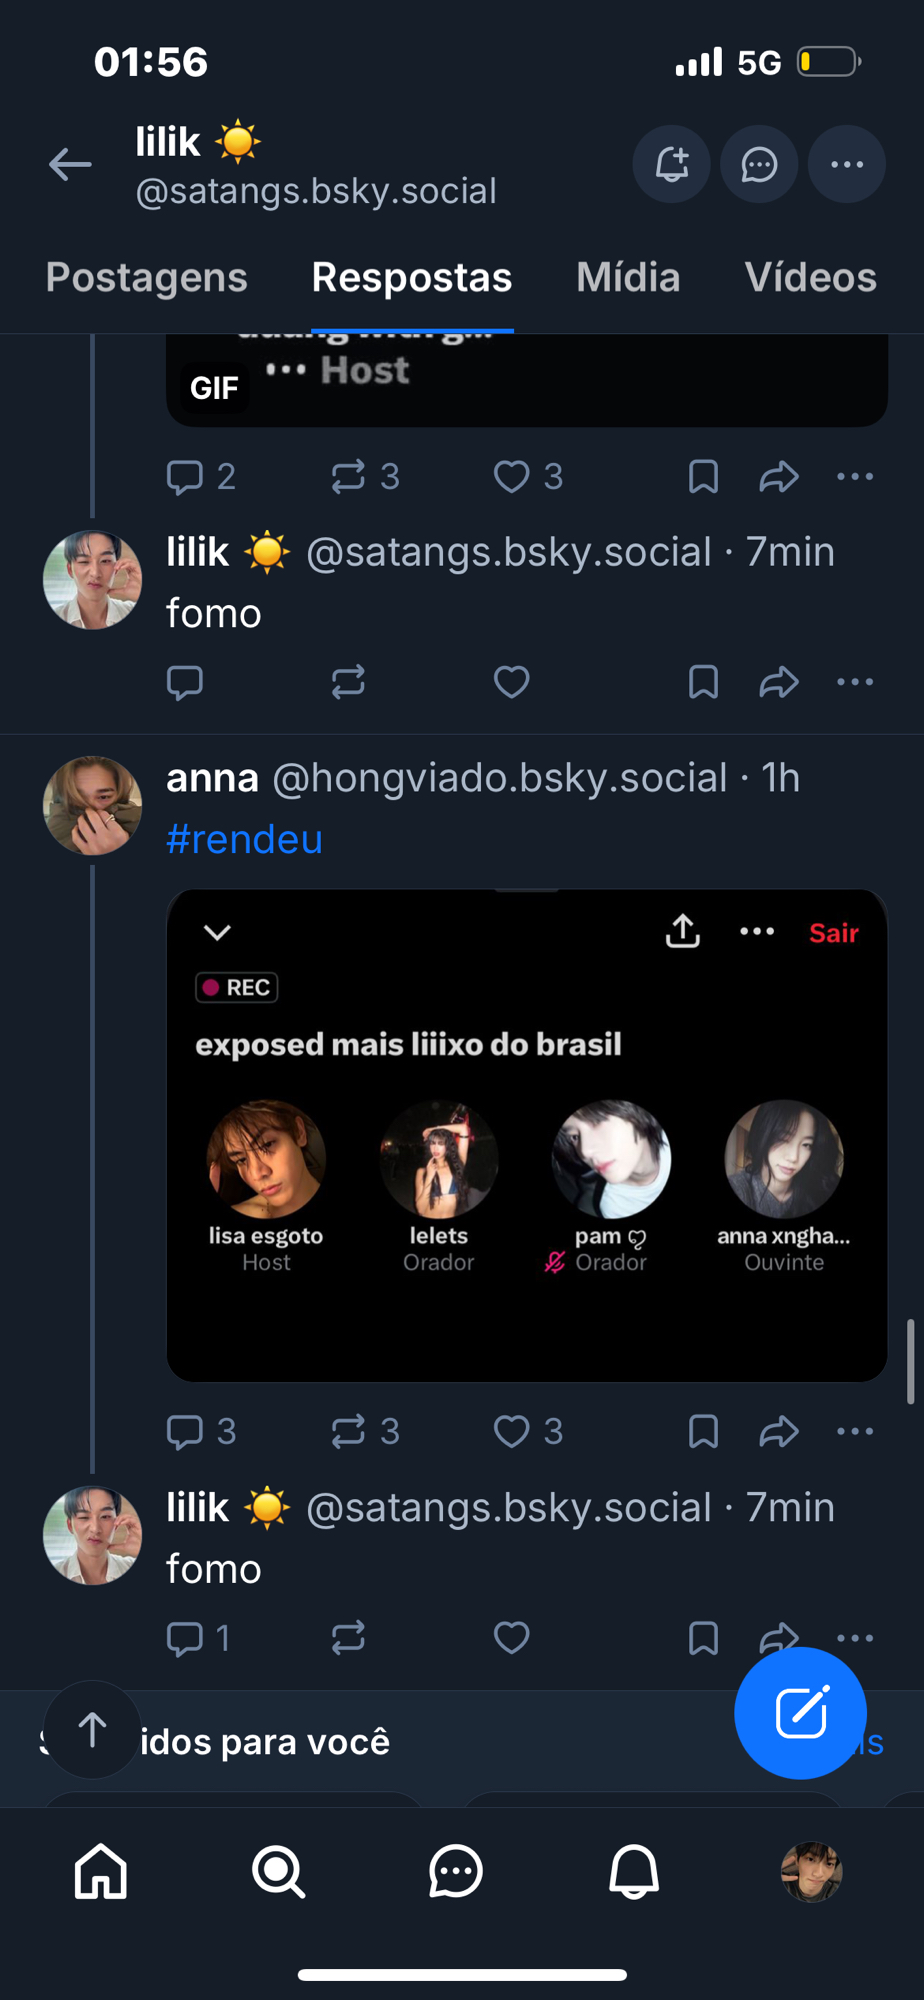The image size is (924, 2000).
Task: Tap the embedded space screenshot image
Action: 527,1135
